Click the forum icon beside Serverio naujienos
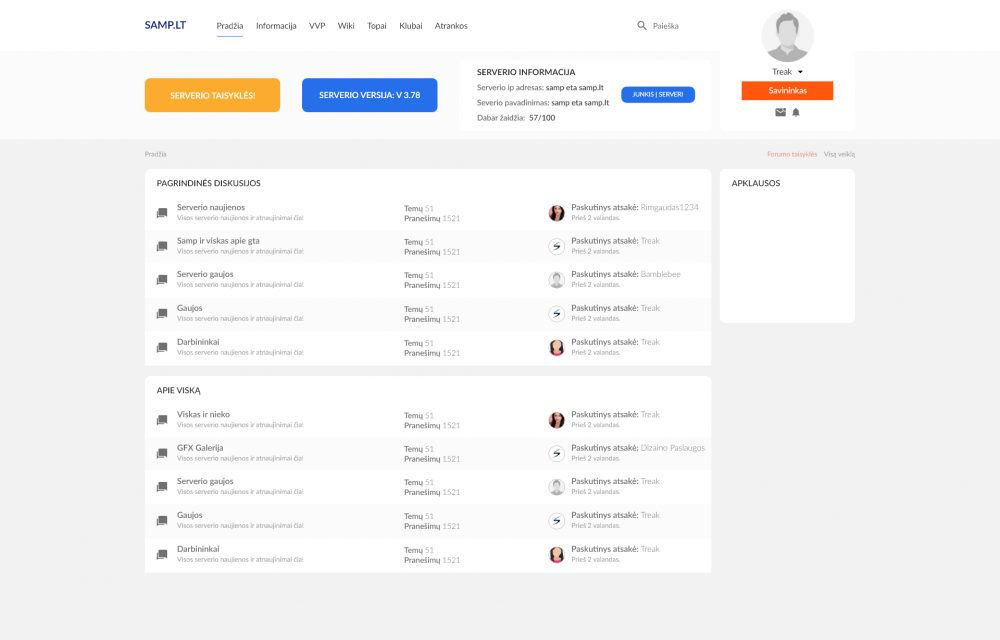This screenshot has height=640, width=1000. point(162,212)
